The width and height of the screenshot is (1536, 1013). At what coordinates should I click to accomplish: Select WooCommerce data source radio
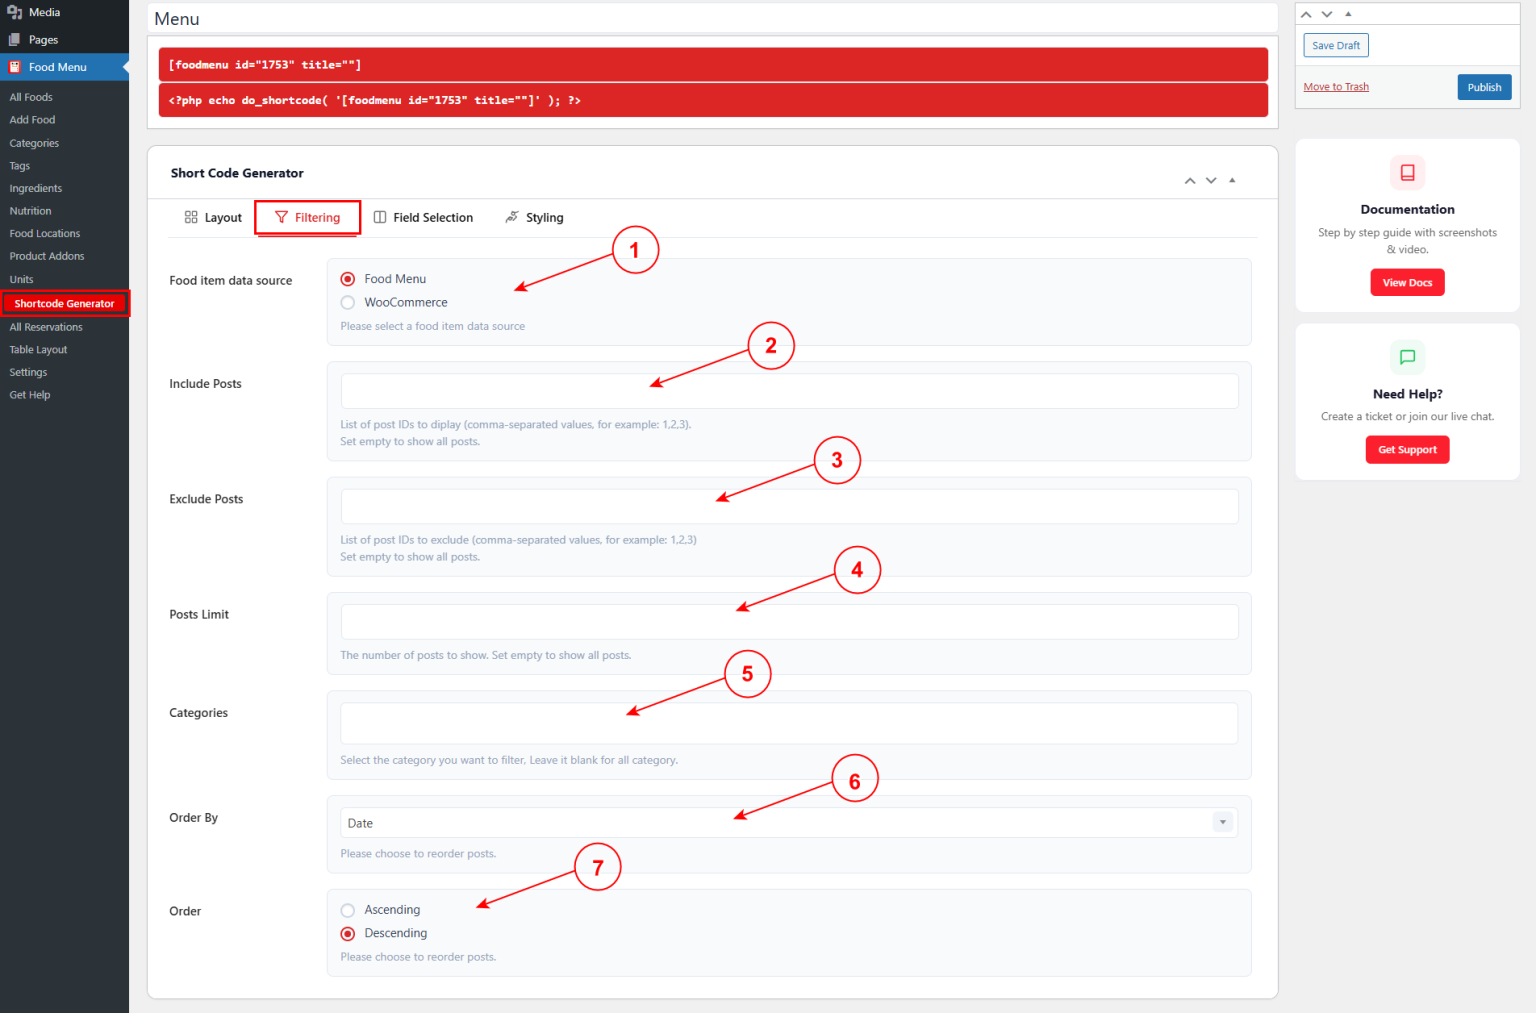(x=348, y=303)
